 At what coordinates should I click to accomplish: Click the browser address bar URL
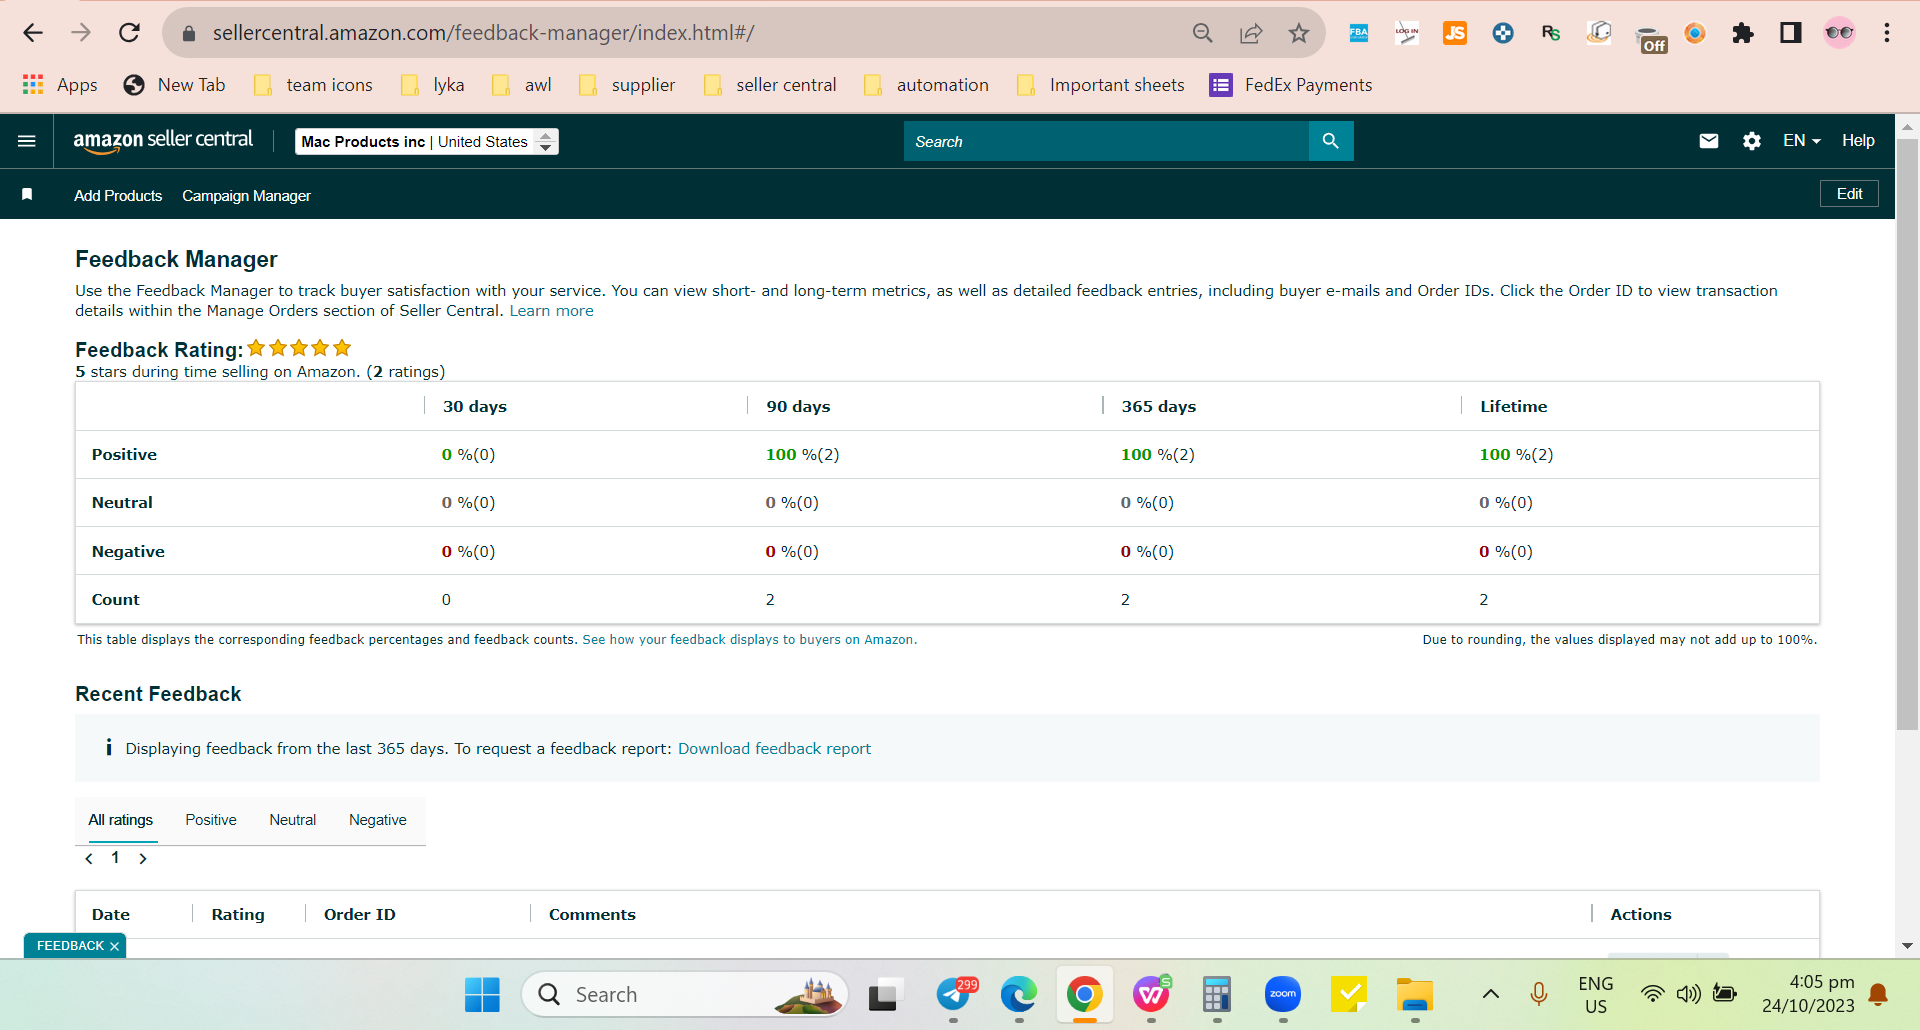483,33
